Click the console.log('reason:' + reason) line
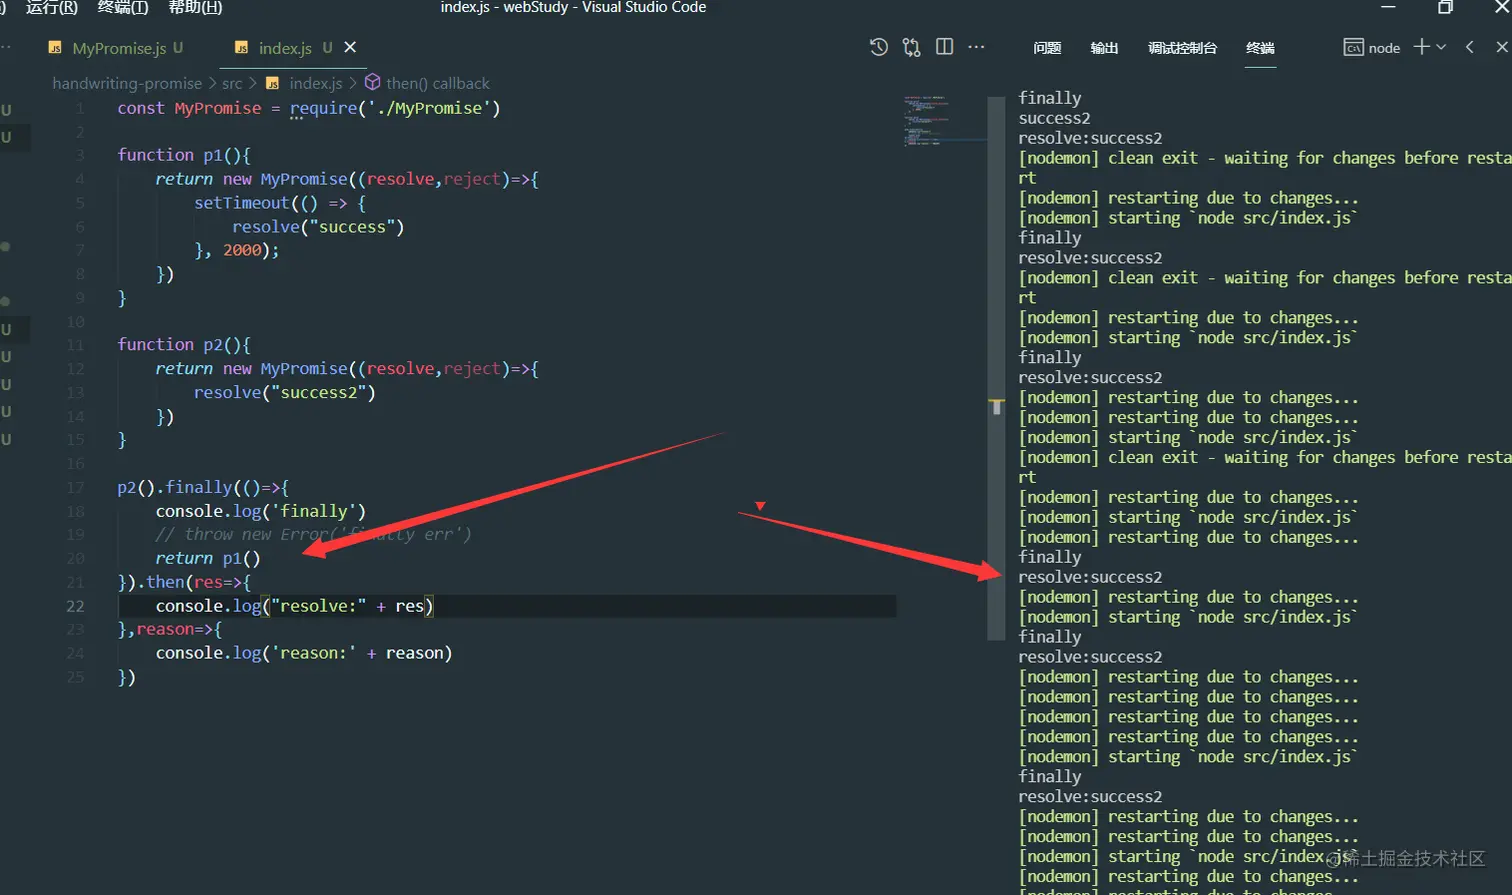 [304, 653]
